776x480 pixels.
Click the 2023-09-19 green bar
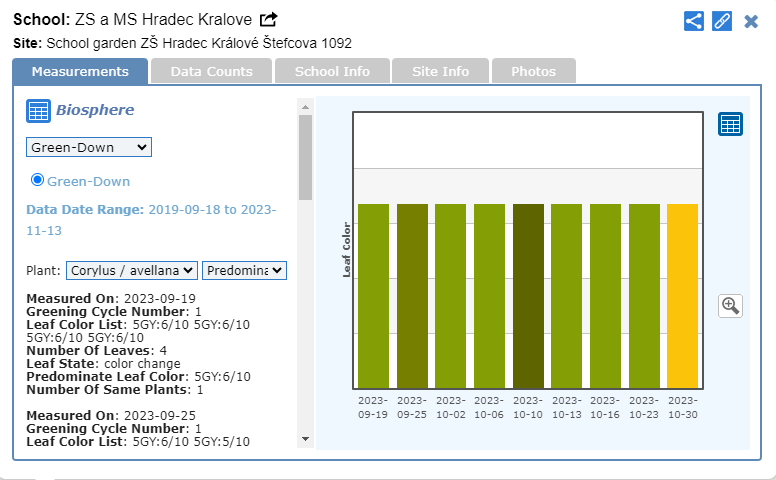[373, 296]
